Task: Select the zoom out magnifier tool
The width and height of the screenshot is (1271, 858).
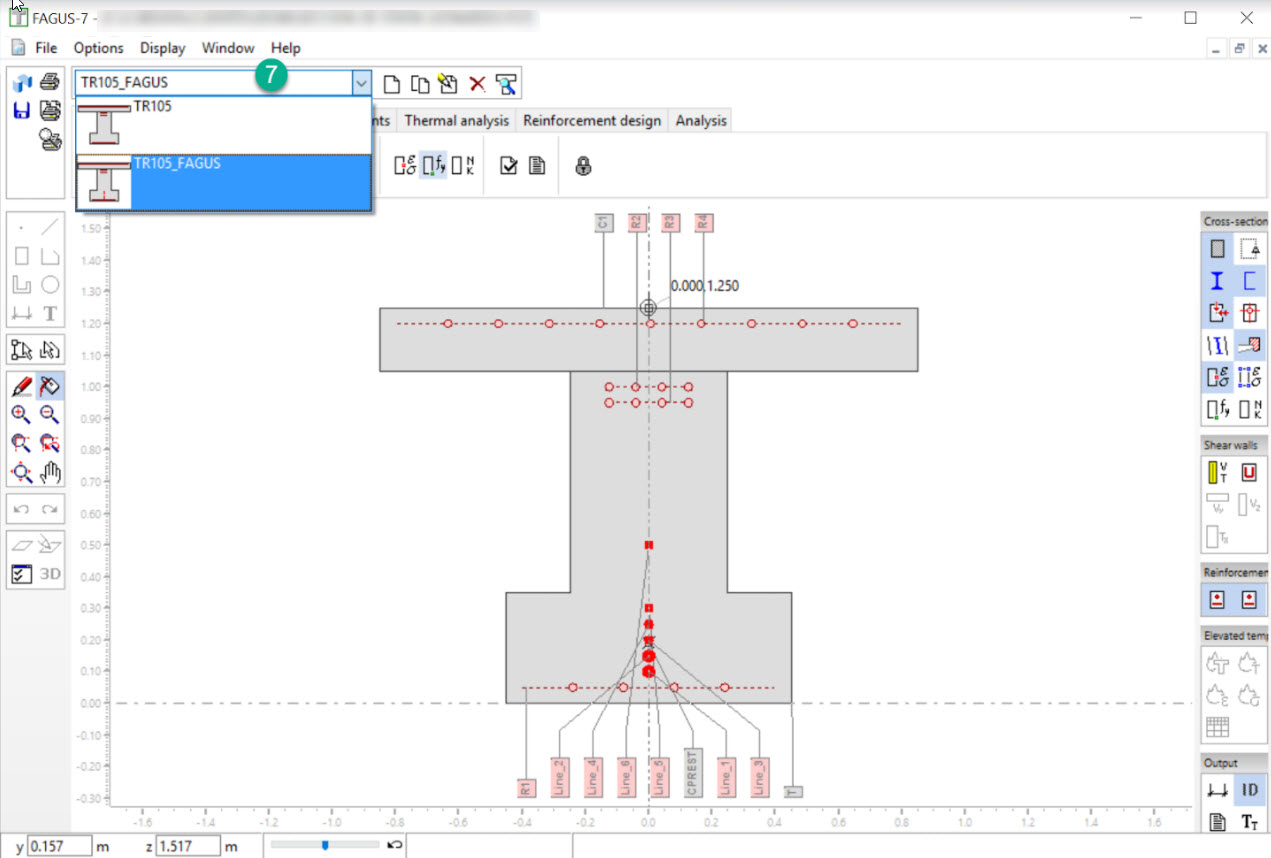Action: pos(50,415)
